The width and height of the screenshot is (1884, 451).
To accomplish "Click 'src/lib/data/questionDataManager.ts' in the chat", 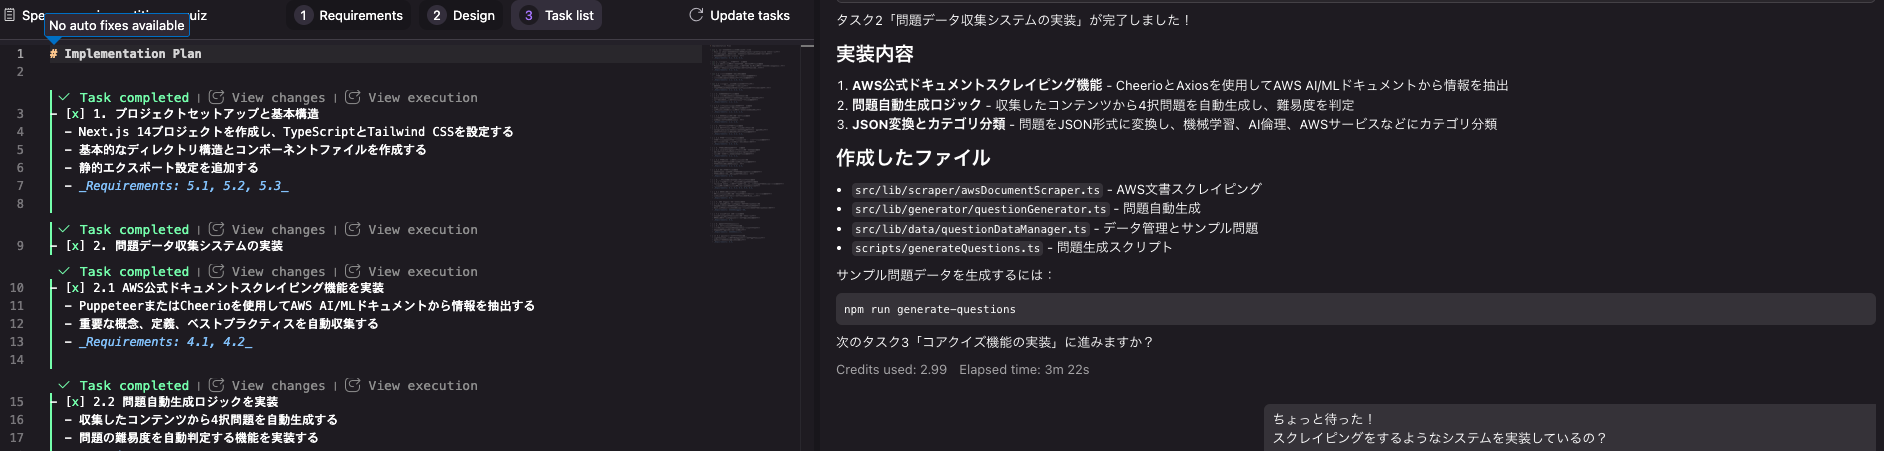I will click(x=970, y=229).
